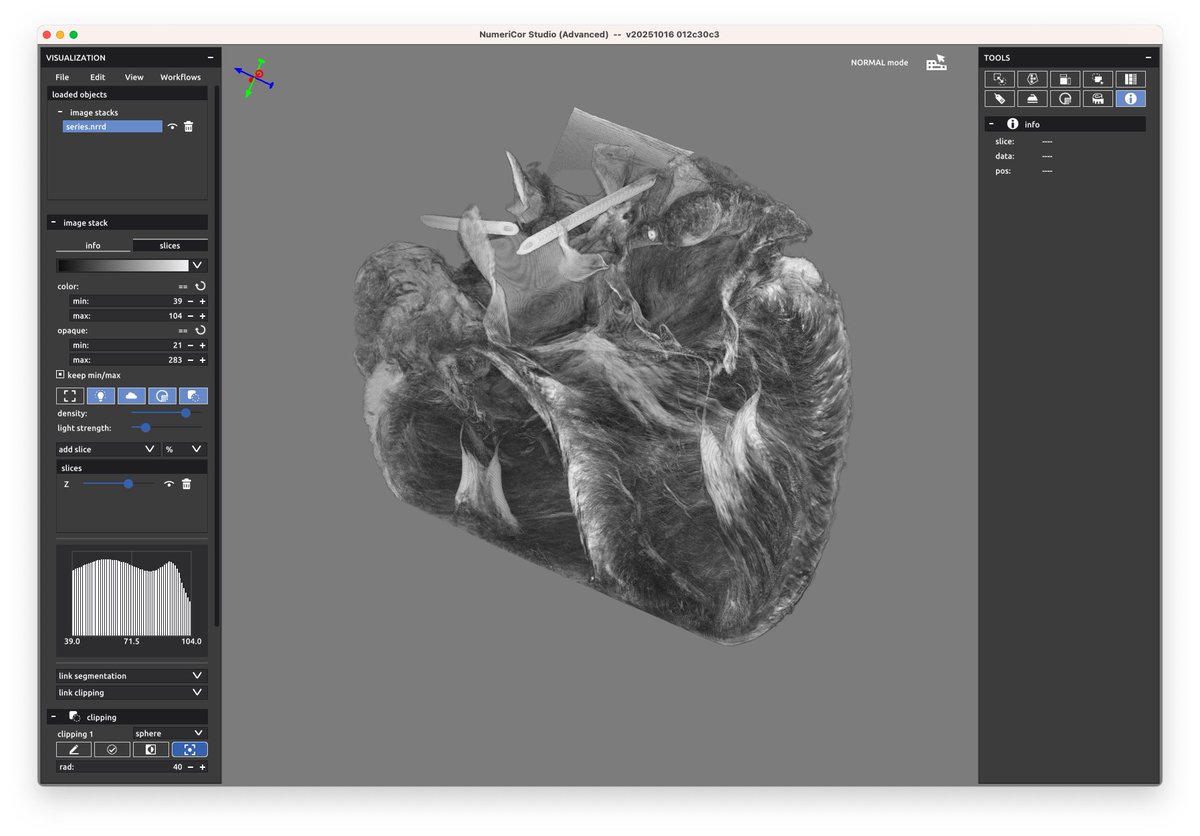Decrease the clipping rad value
1200x836 pixels.
point(190,767)
